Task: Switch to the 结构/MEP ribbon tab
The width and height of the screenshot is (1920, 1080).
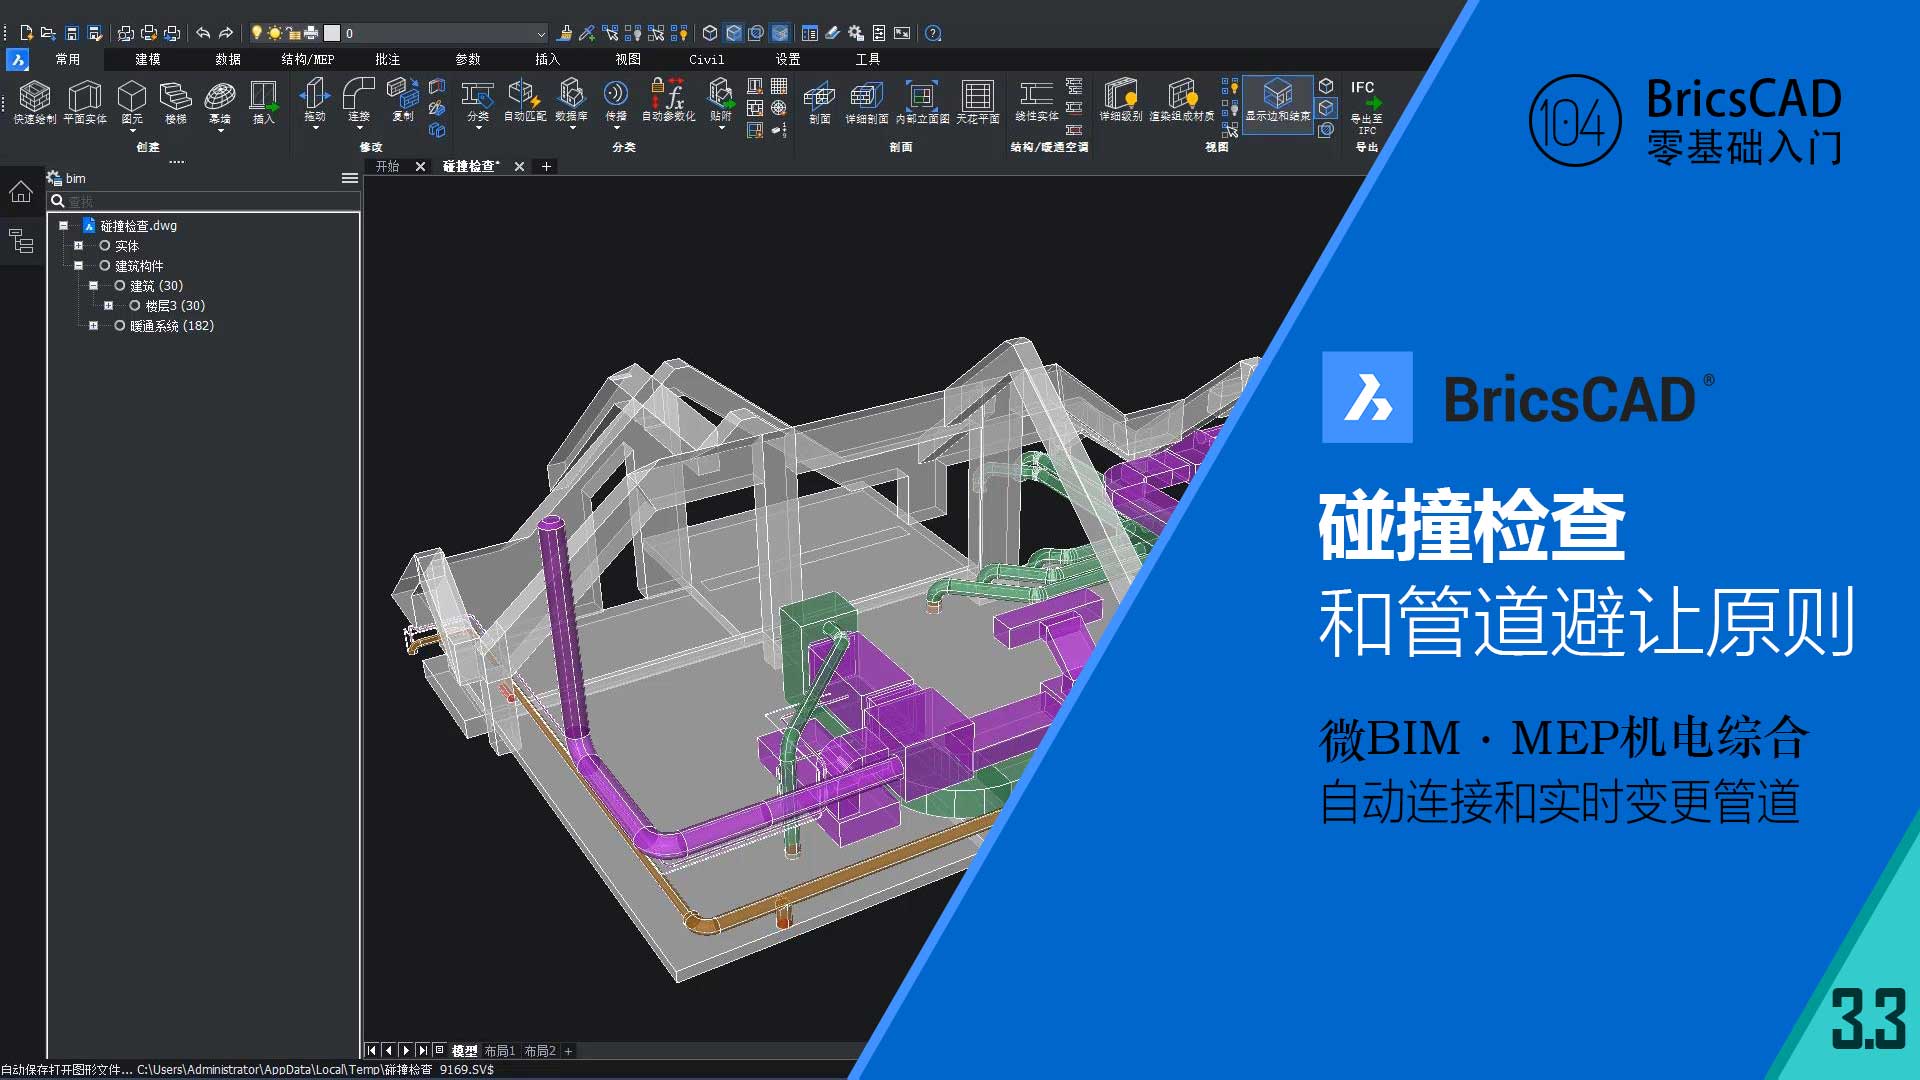Action: (307, 59)
